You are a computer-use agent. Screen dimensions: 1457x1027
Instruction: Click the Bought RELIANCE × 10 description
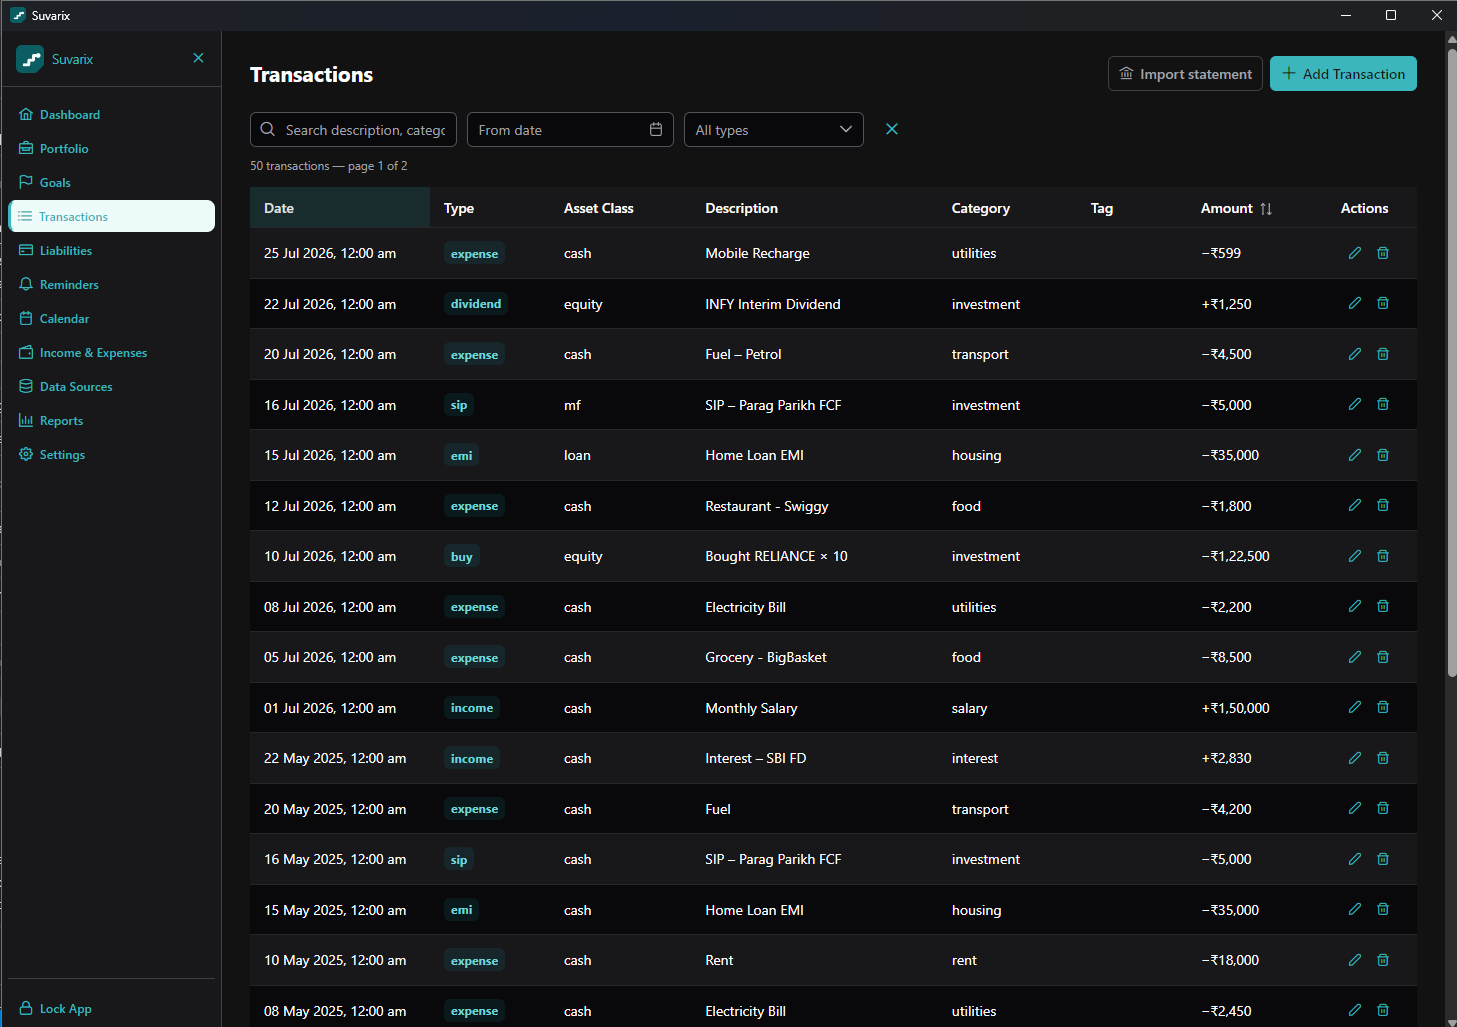tap(776, 556)
